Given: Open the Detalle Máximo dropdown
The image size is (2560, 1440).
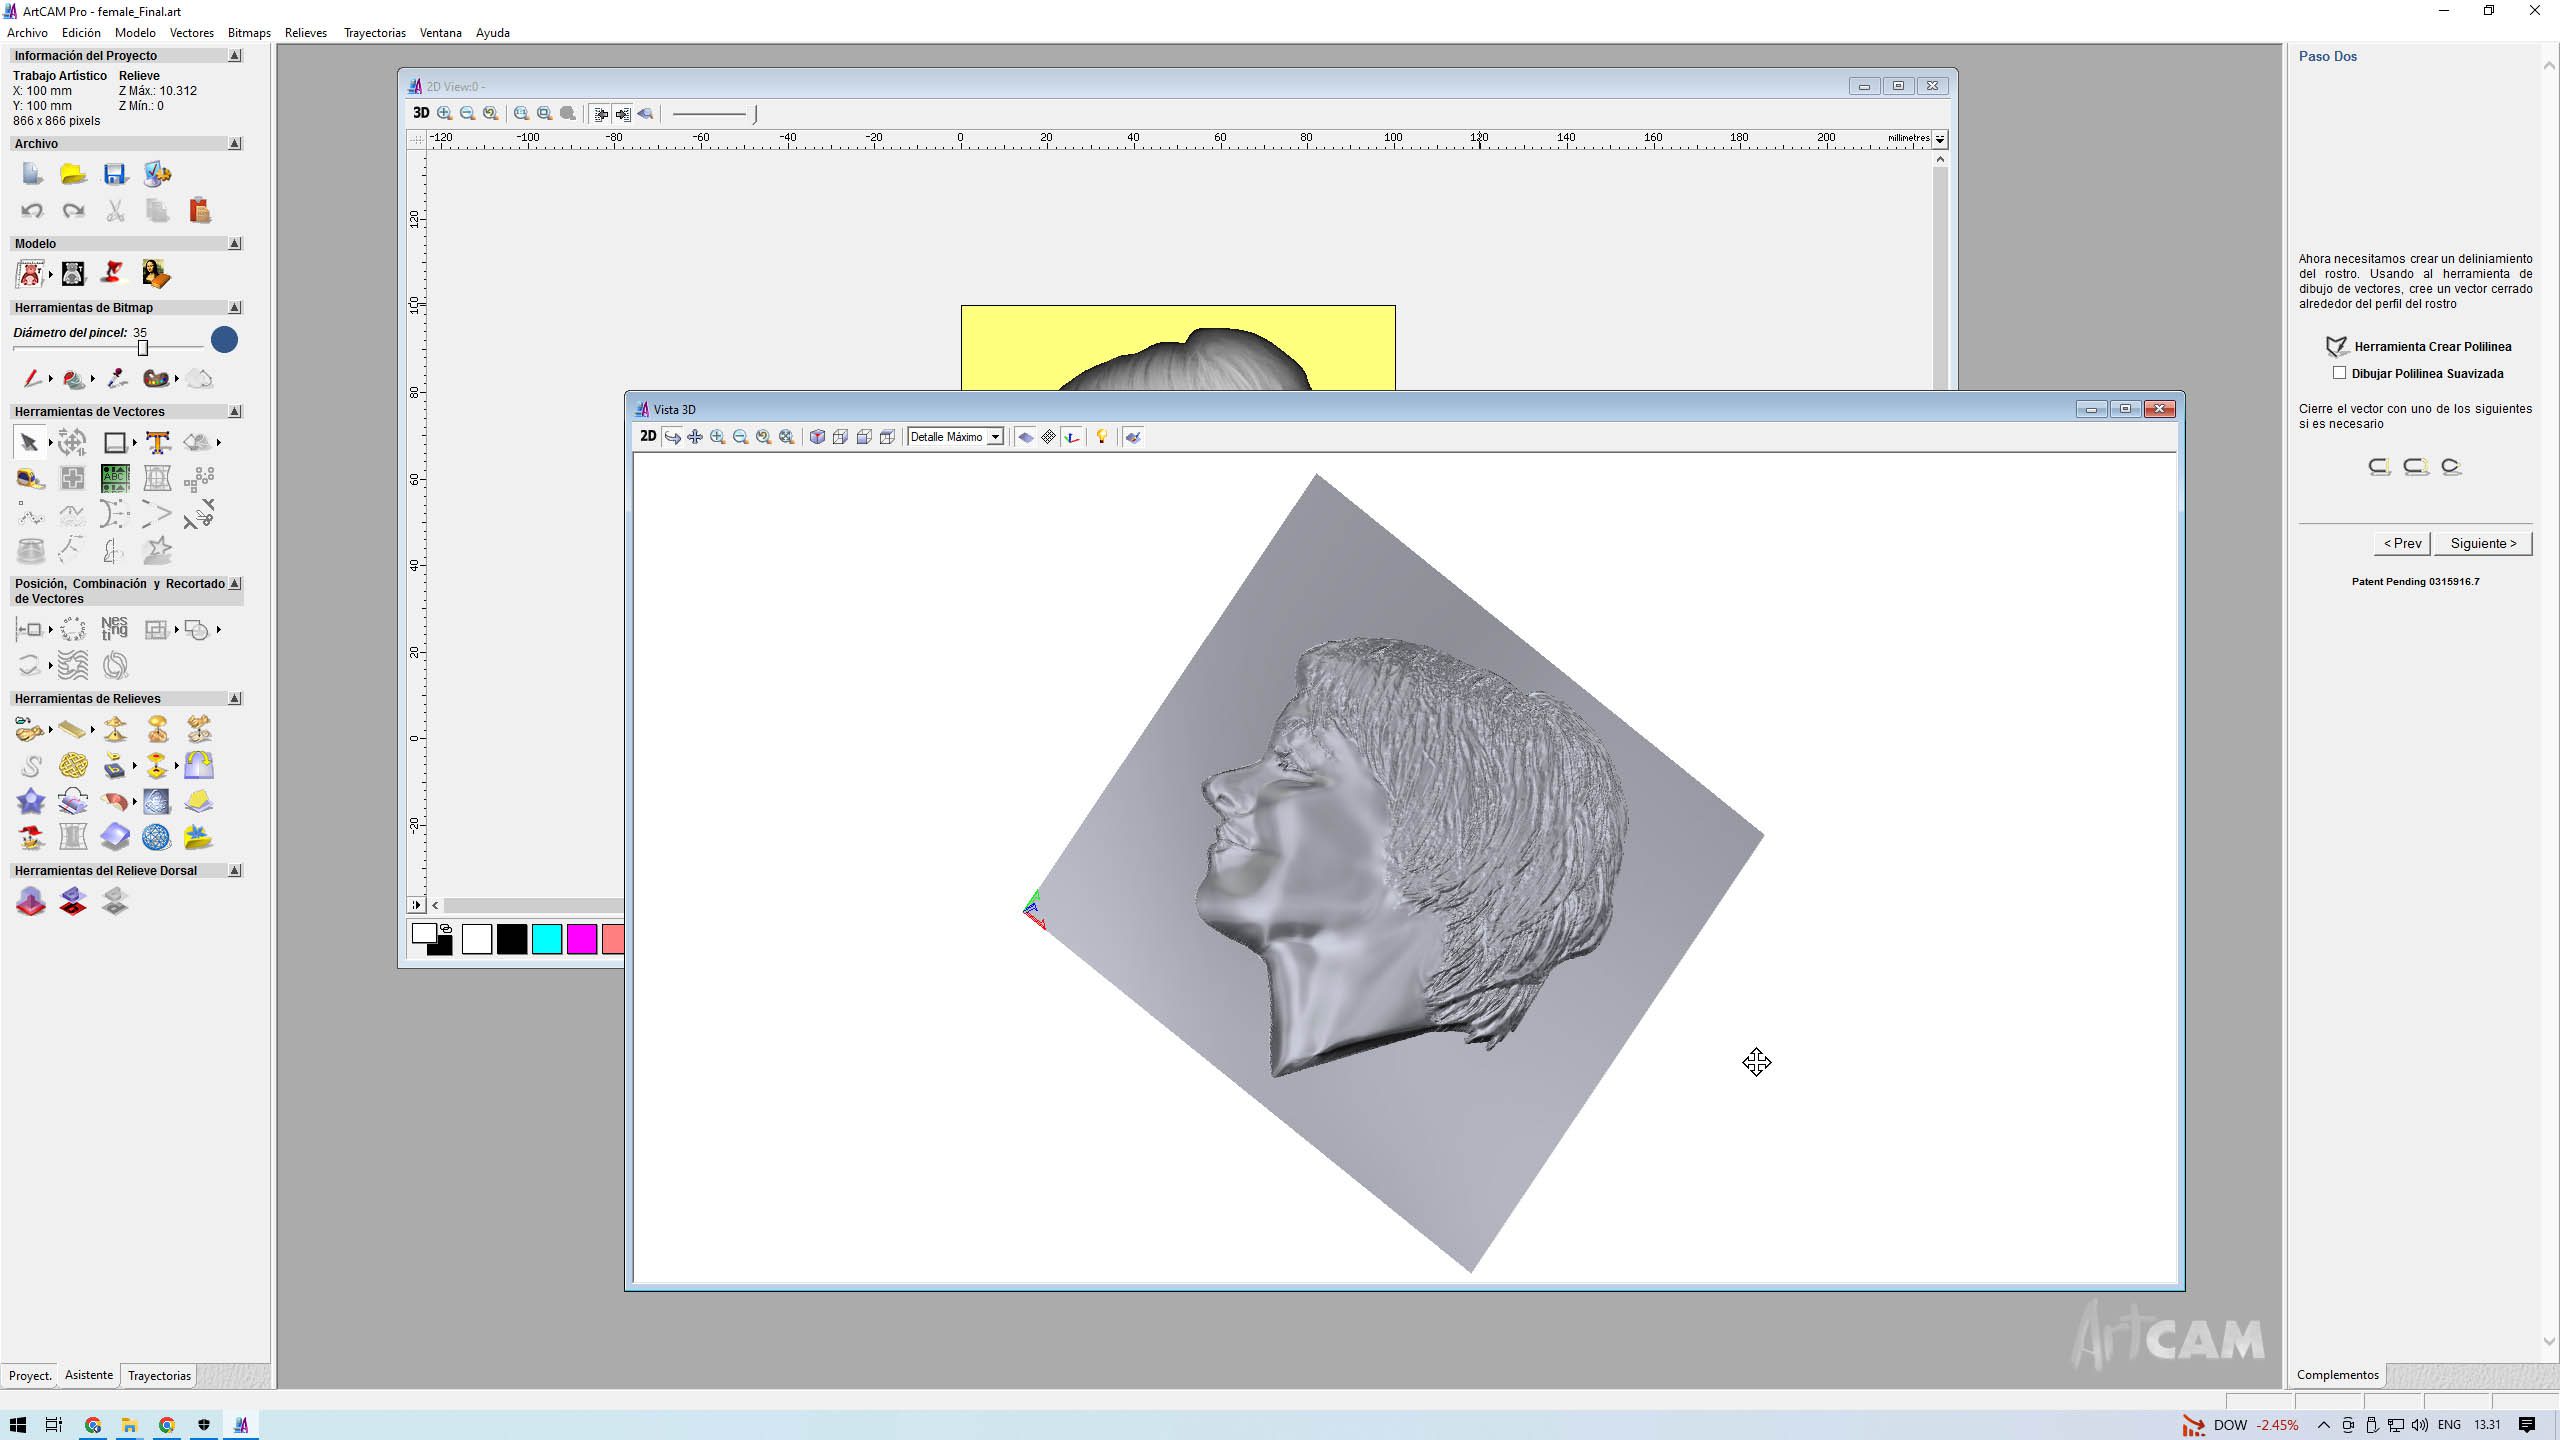Looking at the screenshot, I should (994, 437).
